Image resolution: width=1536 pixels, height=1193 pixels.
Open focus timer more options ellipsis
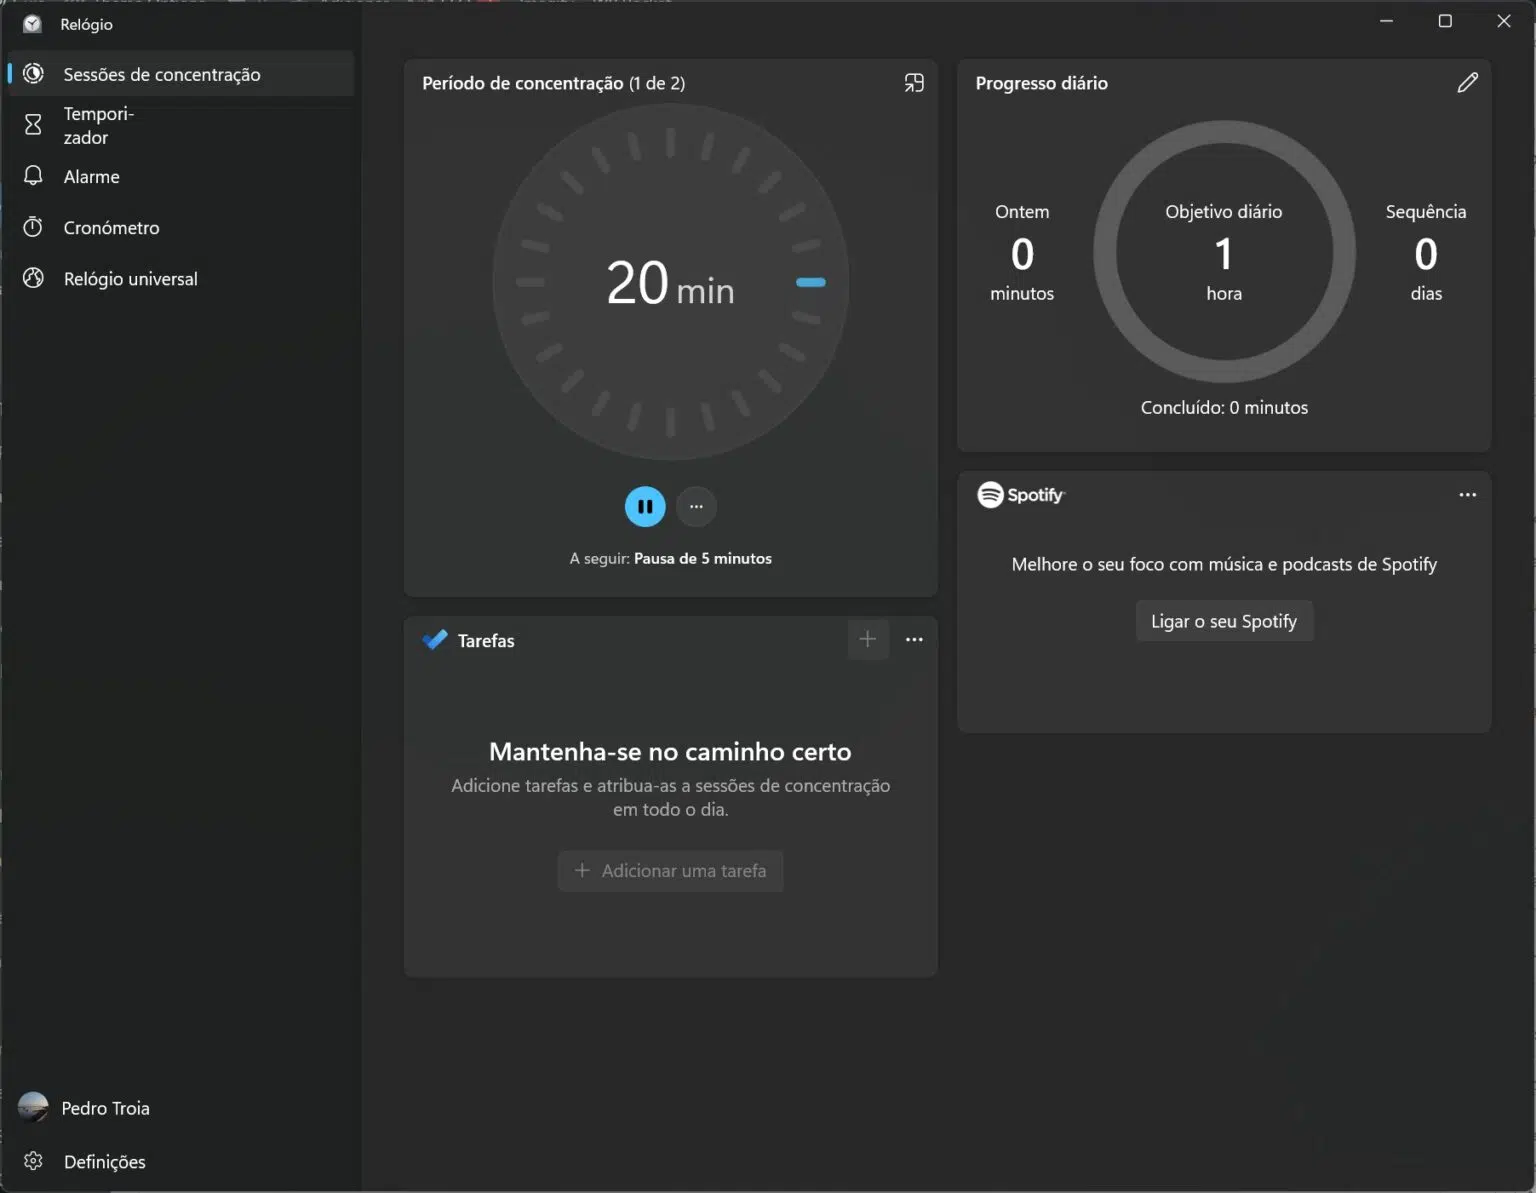pos(696,506)
